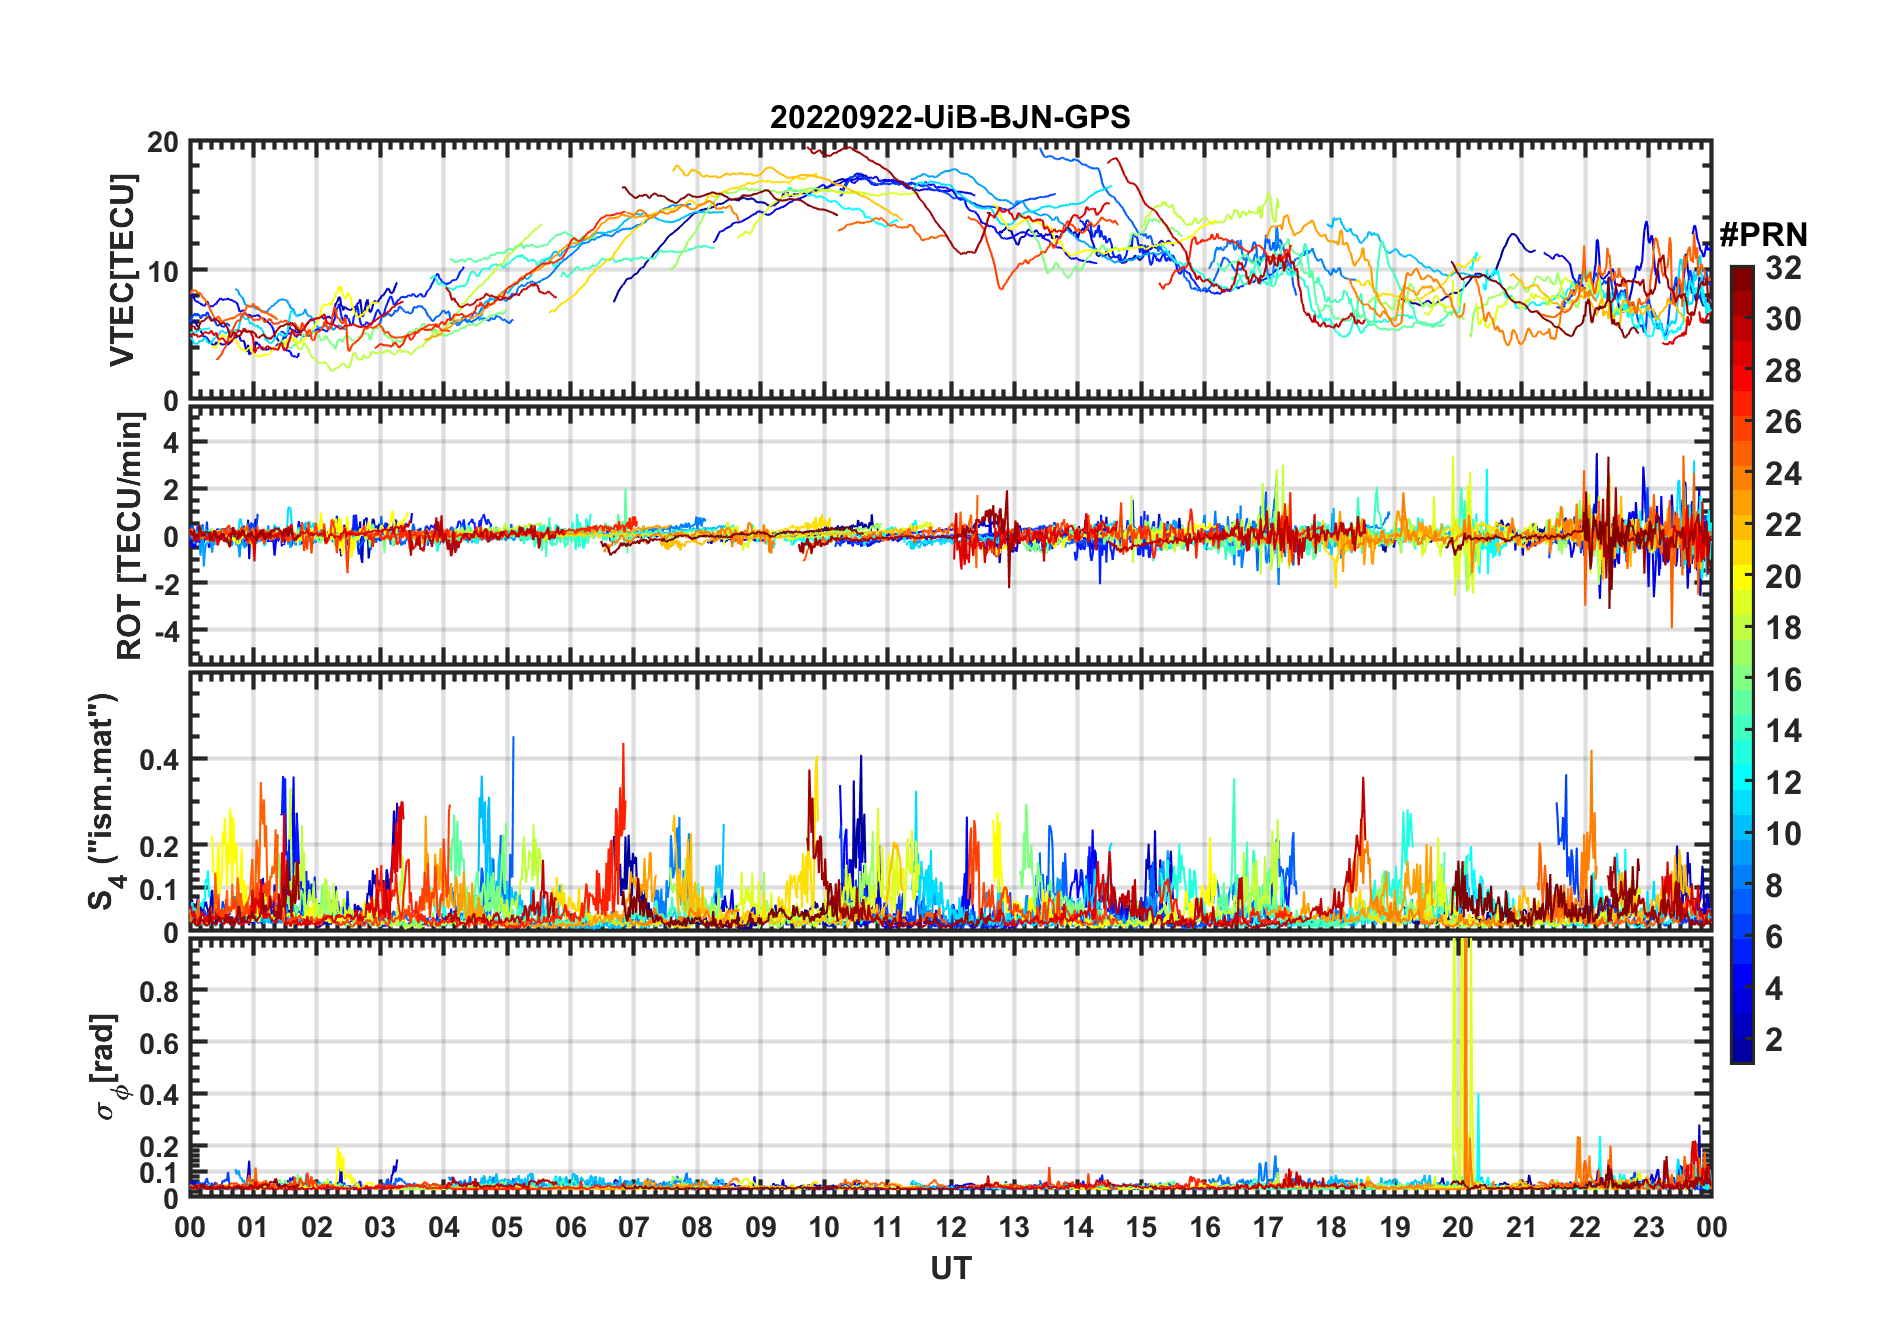
Task: Click the 20 hour tick on the UT axis
Action: pos(1457,1227)
